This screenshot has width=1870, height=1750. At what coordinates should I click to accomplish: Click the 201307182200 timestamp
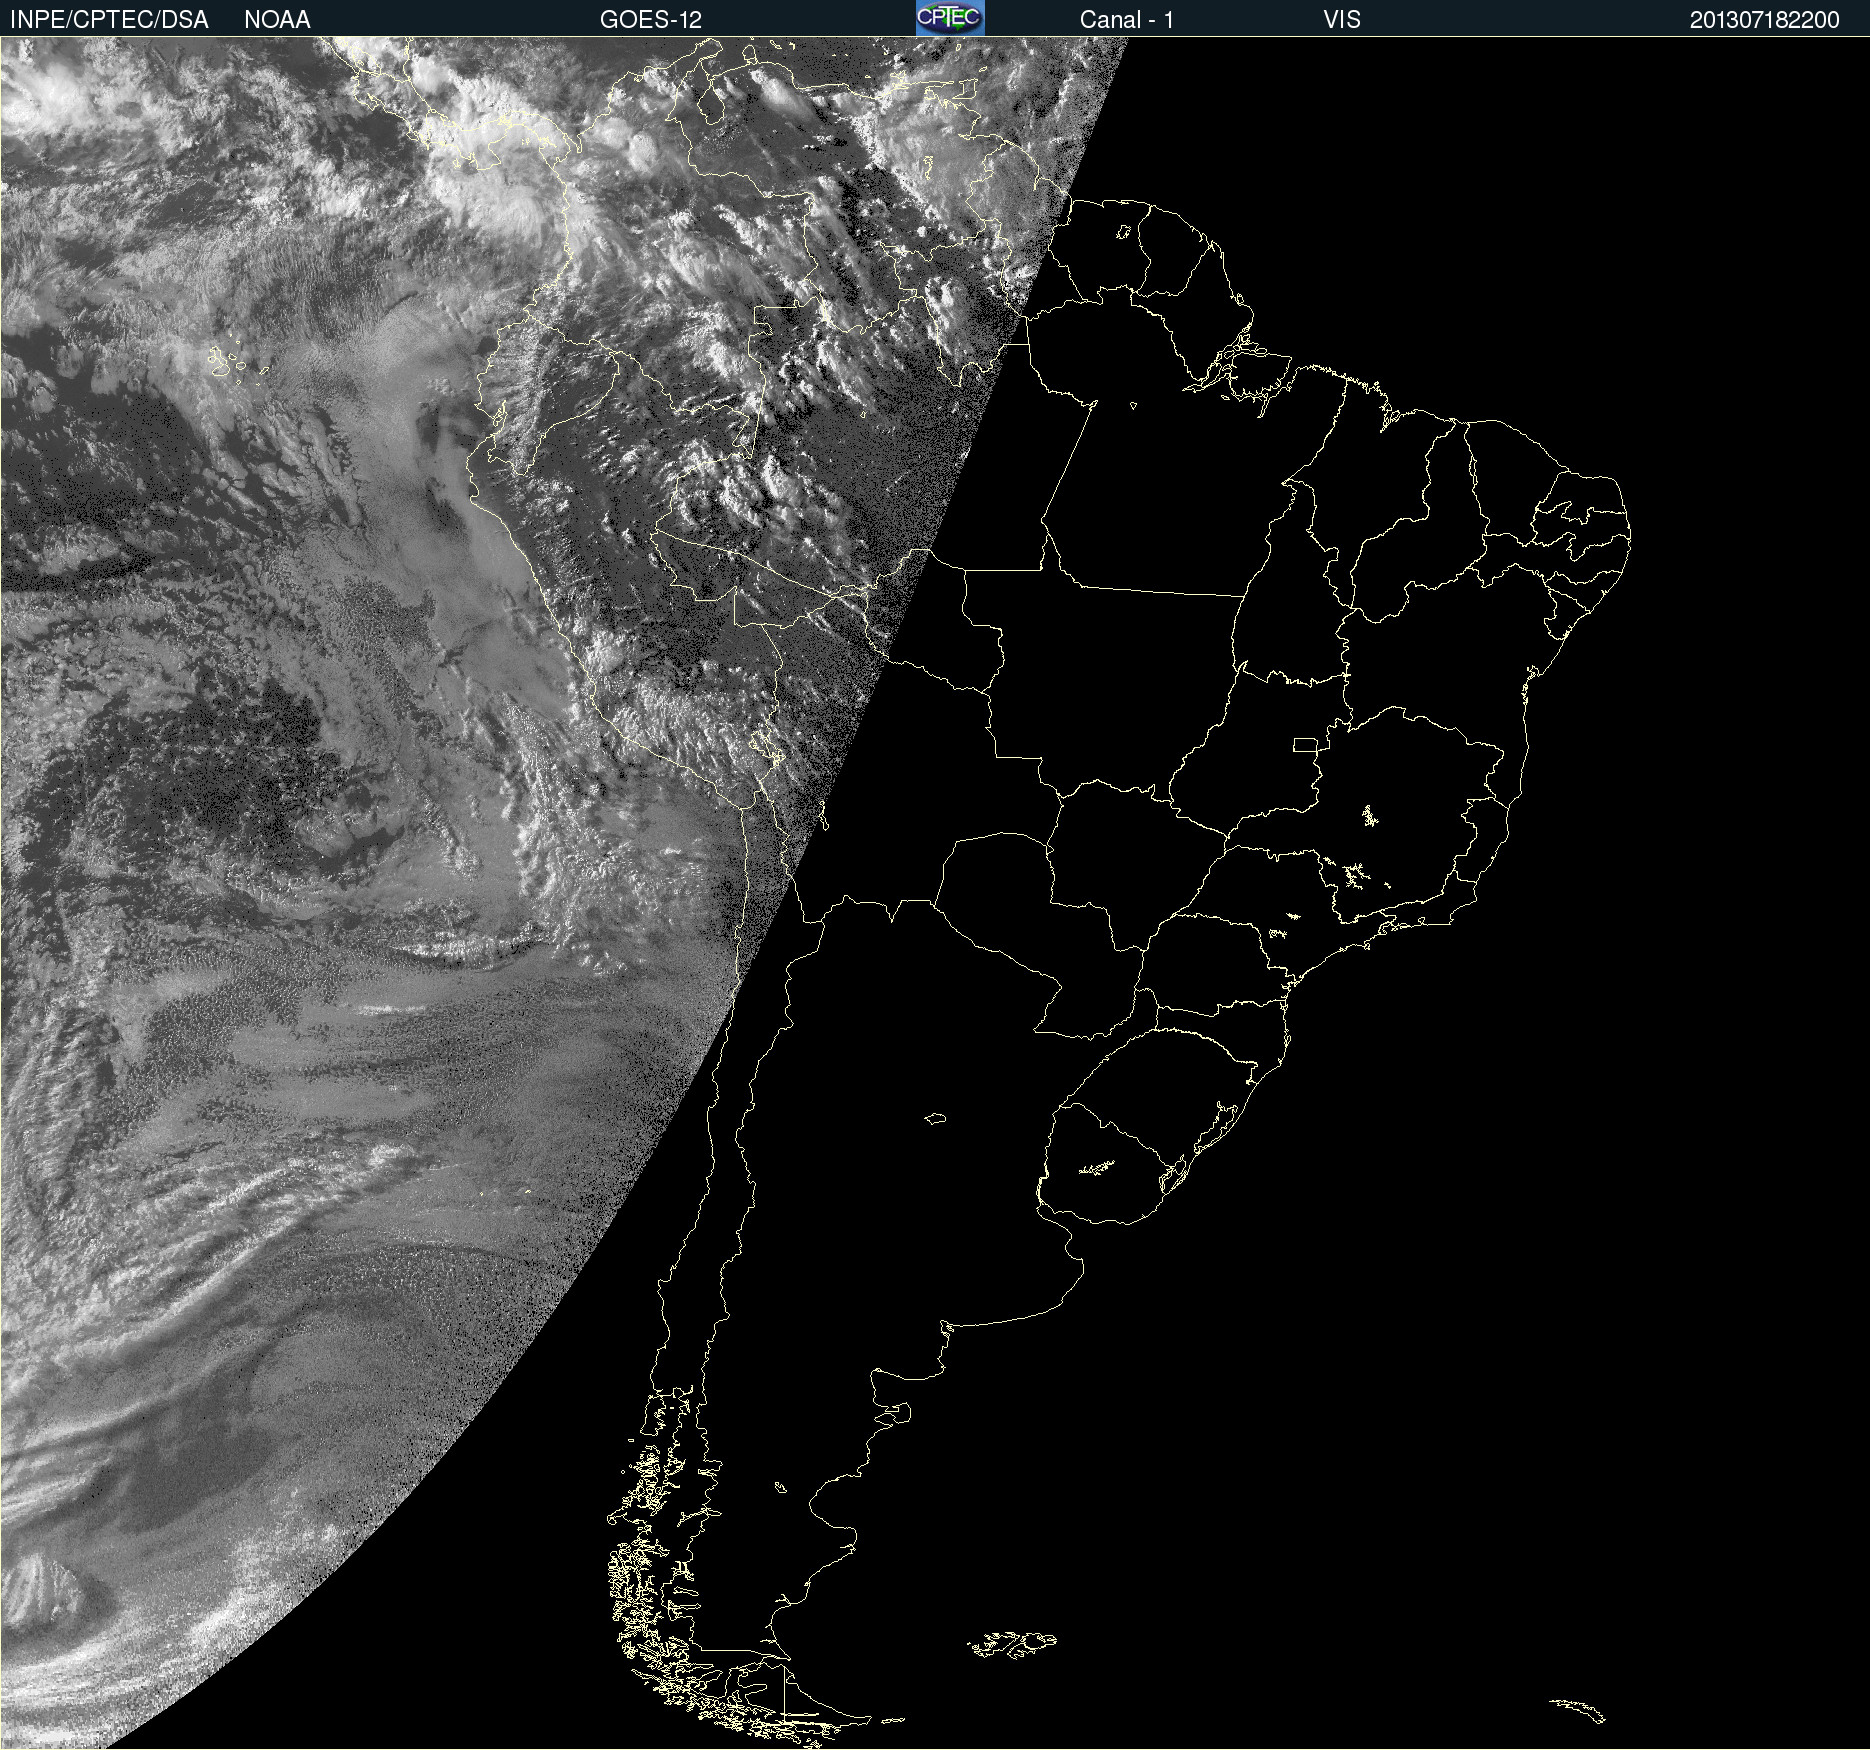pos(1764,20)
